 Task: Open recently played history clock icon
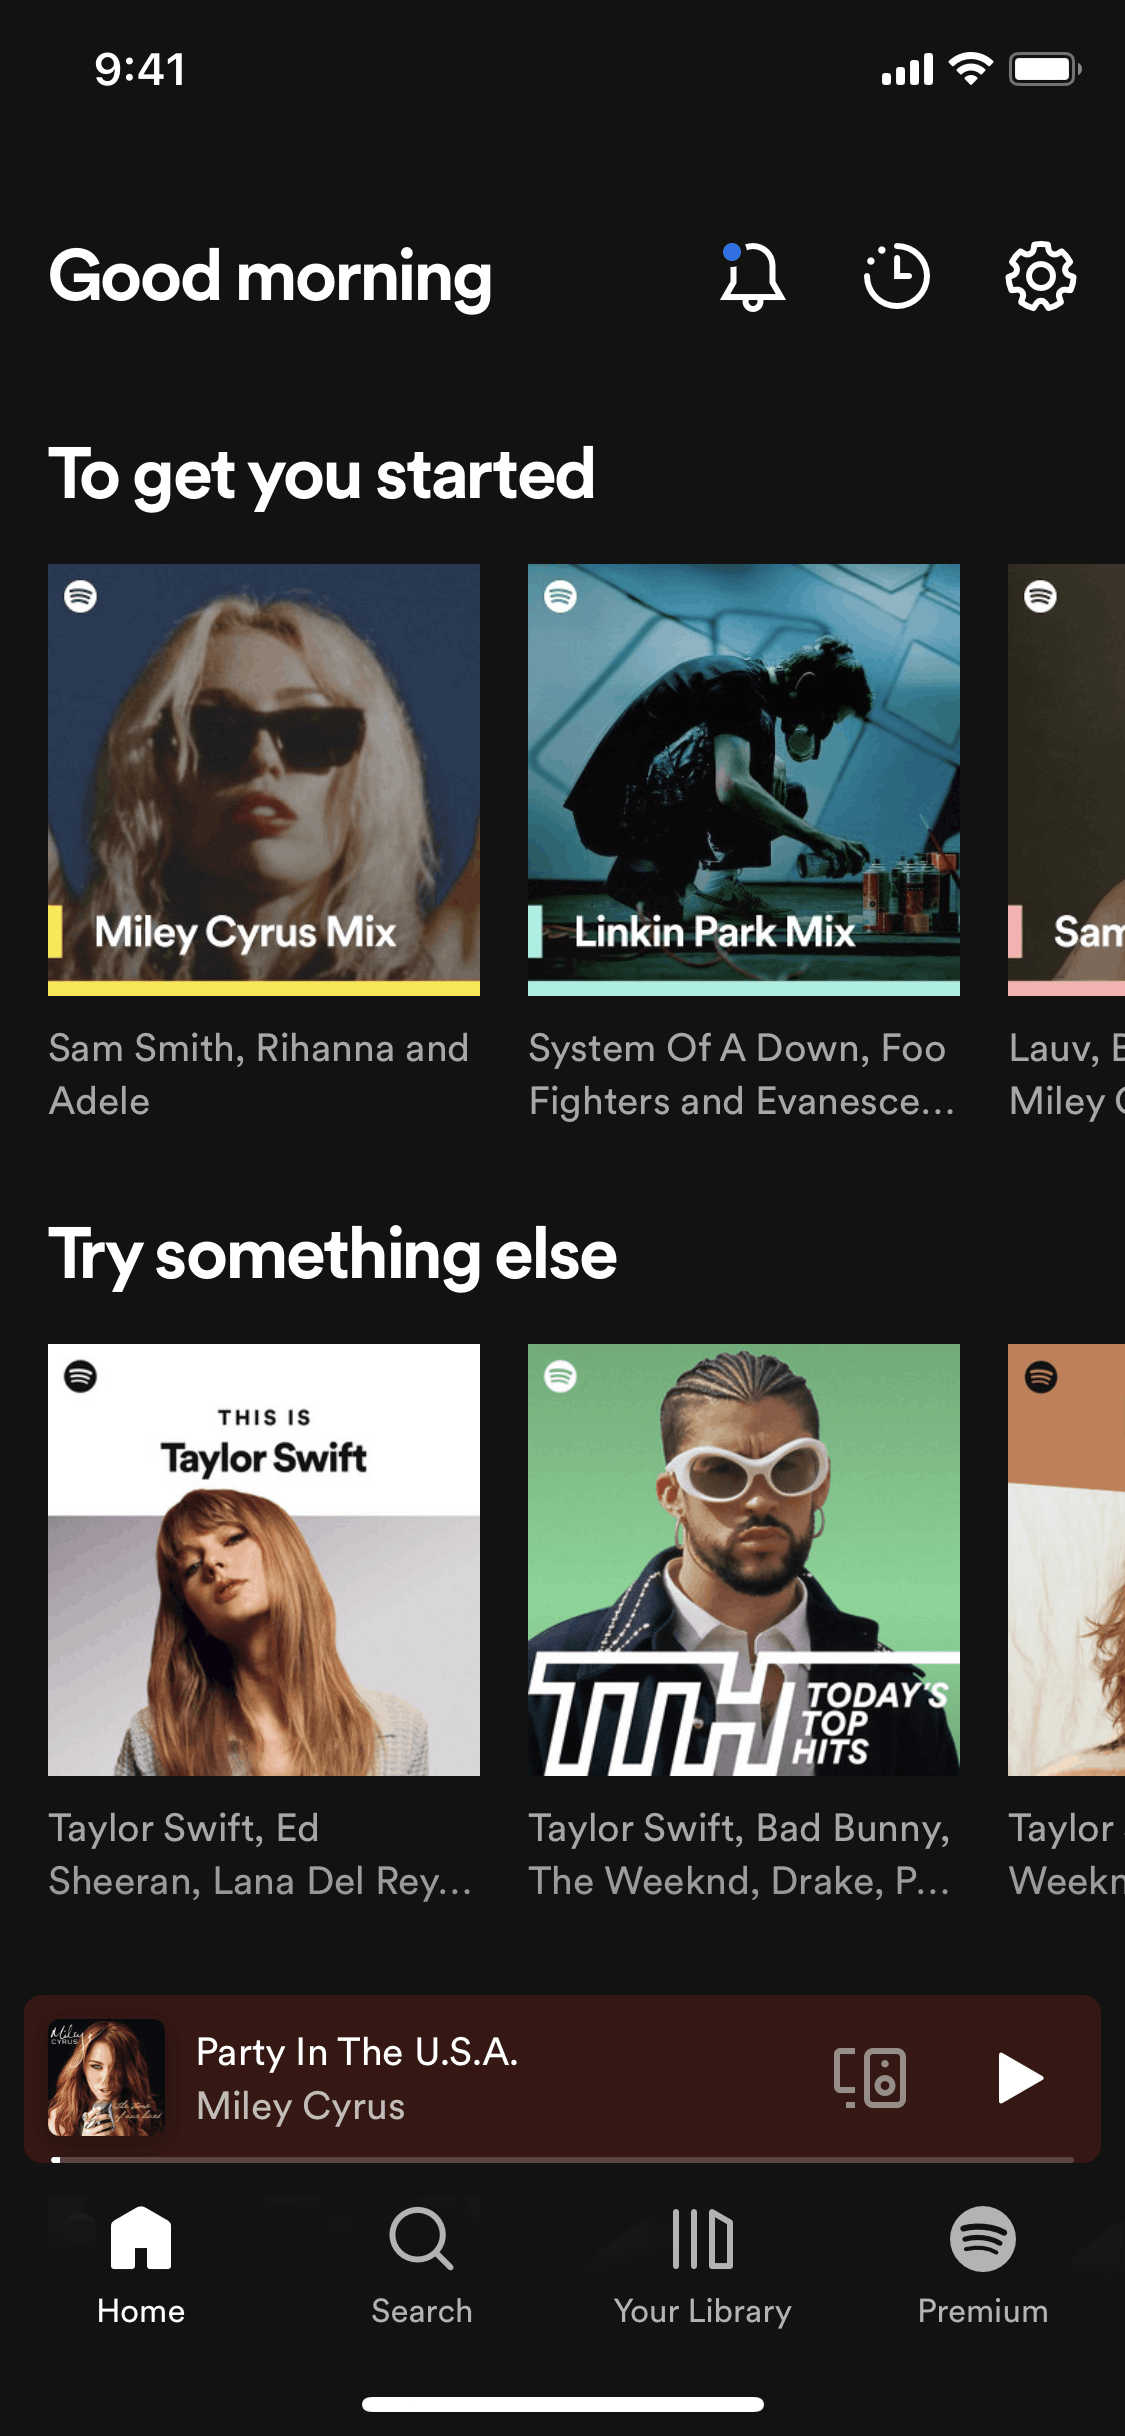point(896,276)
